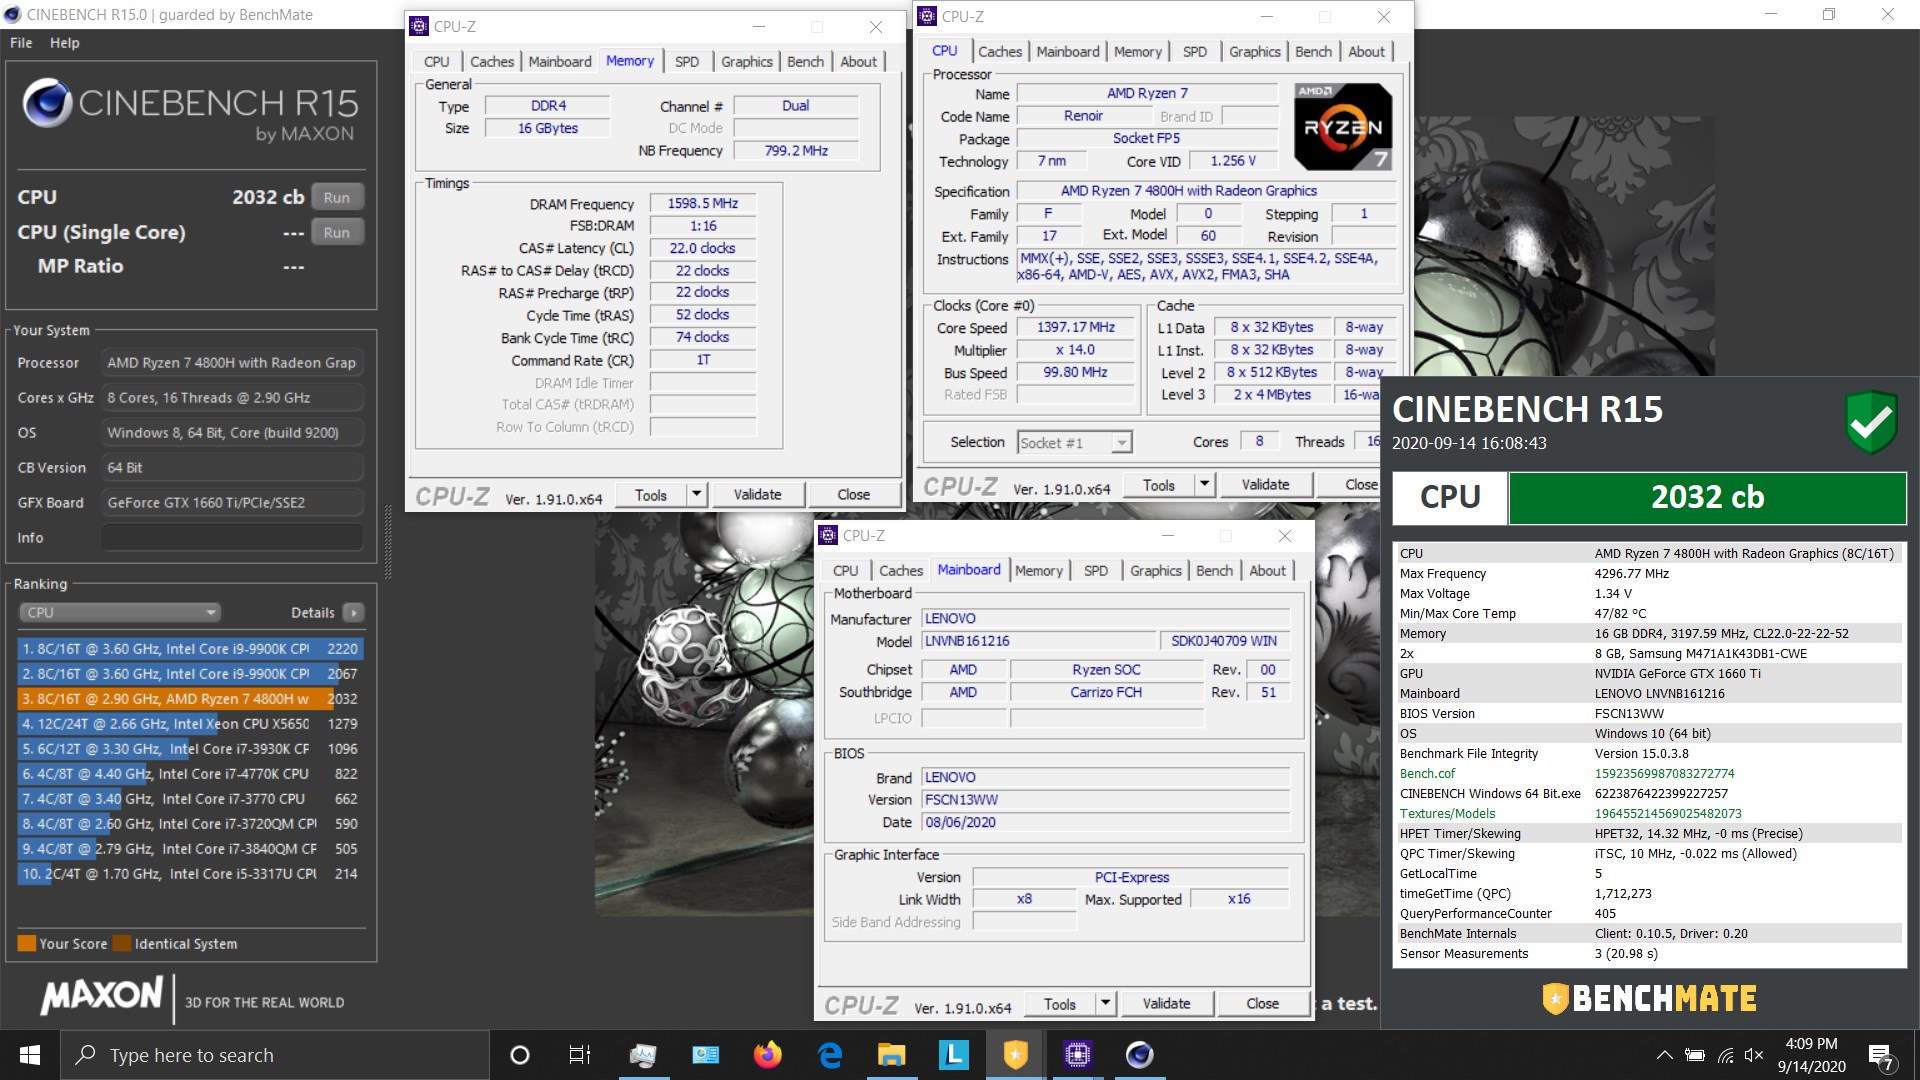Click the MAXON logo at bottom left
Viewport: 1920px width, 1080px height.
[101, 995]
